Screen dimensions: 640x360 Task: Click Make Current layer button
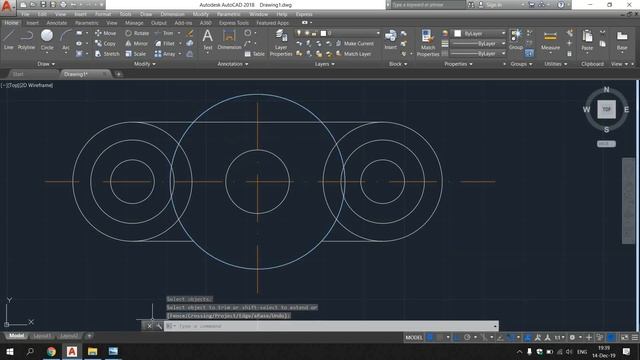coord(355,43)
